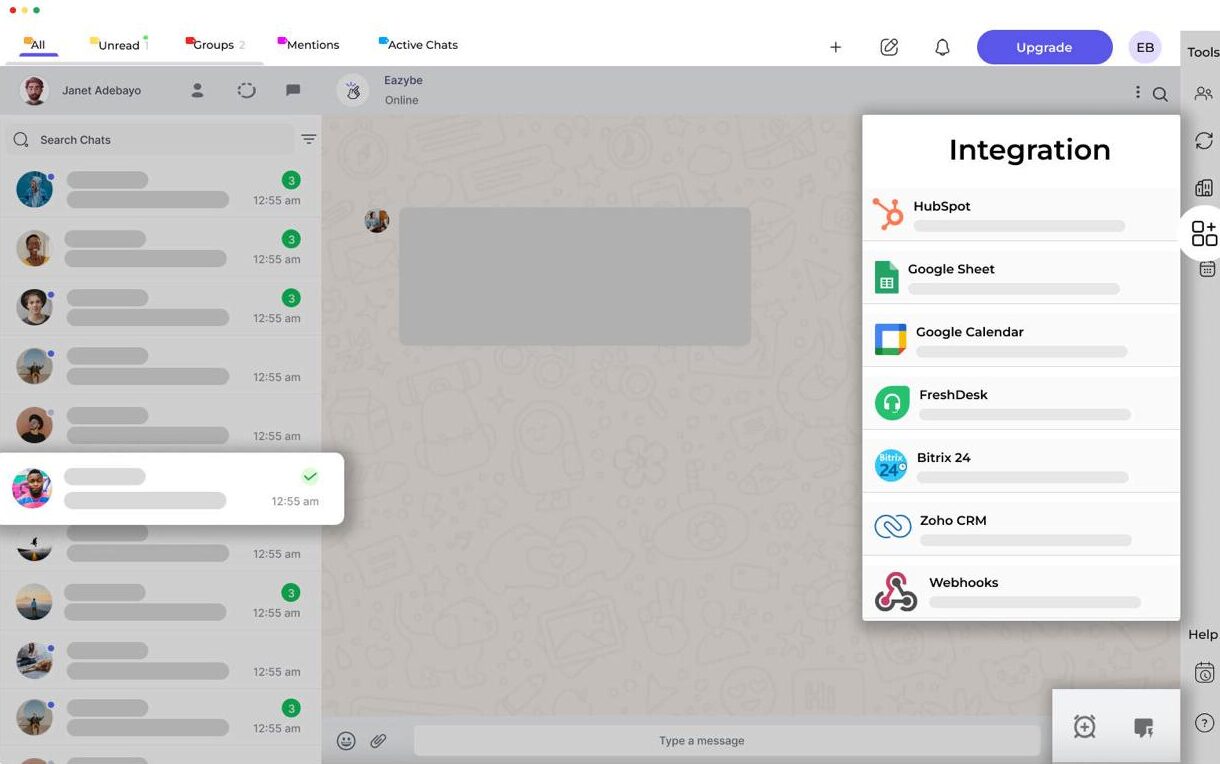Open the chat filter control beside Search Chats

[308, 139]
